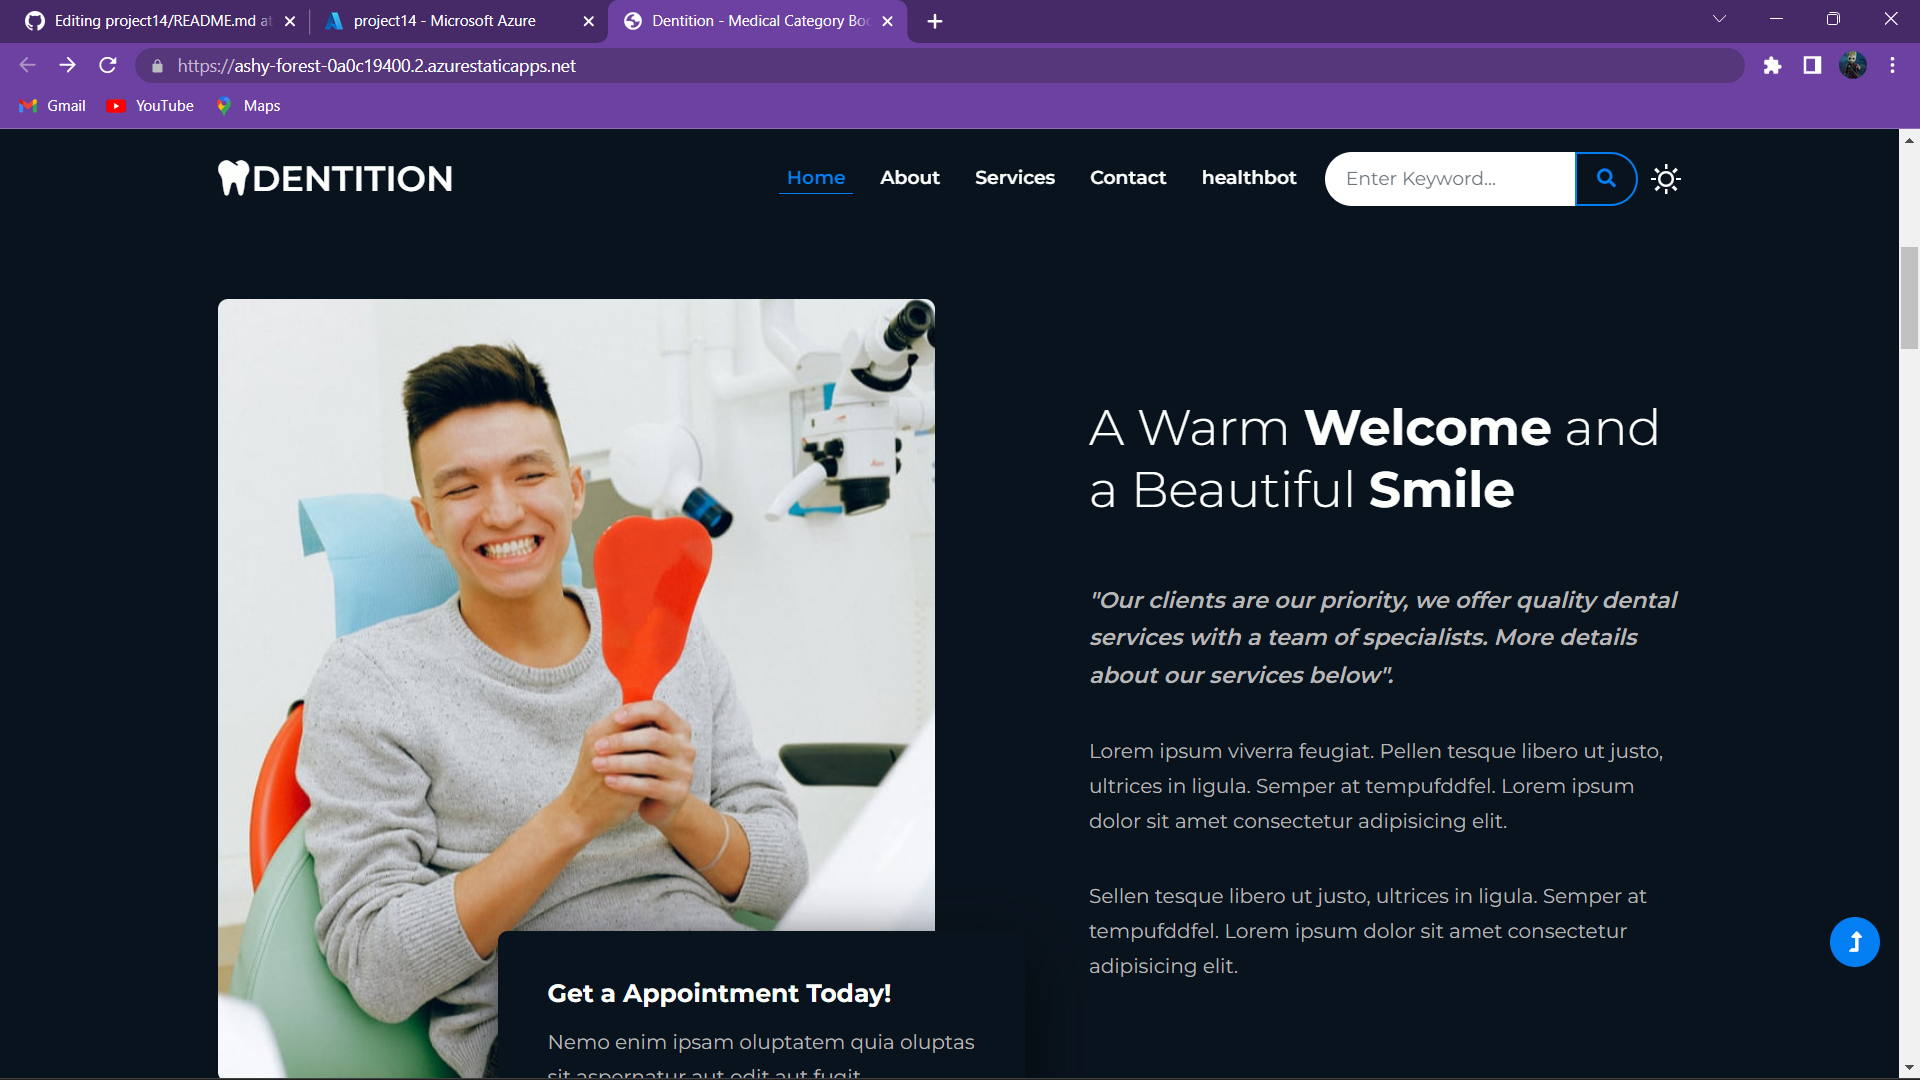Expand the tab search chevron
The image size is (1920, 1080).
tap(1719, 20)
